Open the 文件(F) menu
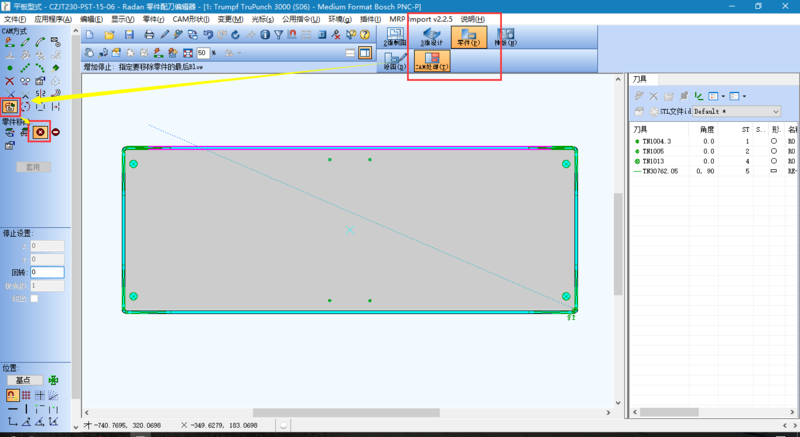Viewport: 800px width, 437px height. coord(15,19)
